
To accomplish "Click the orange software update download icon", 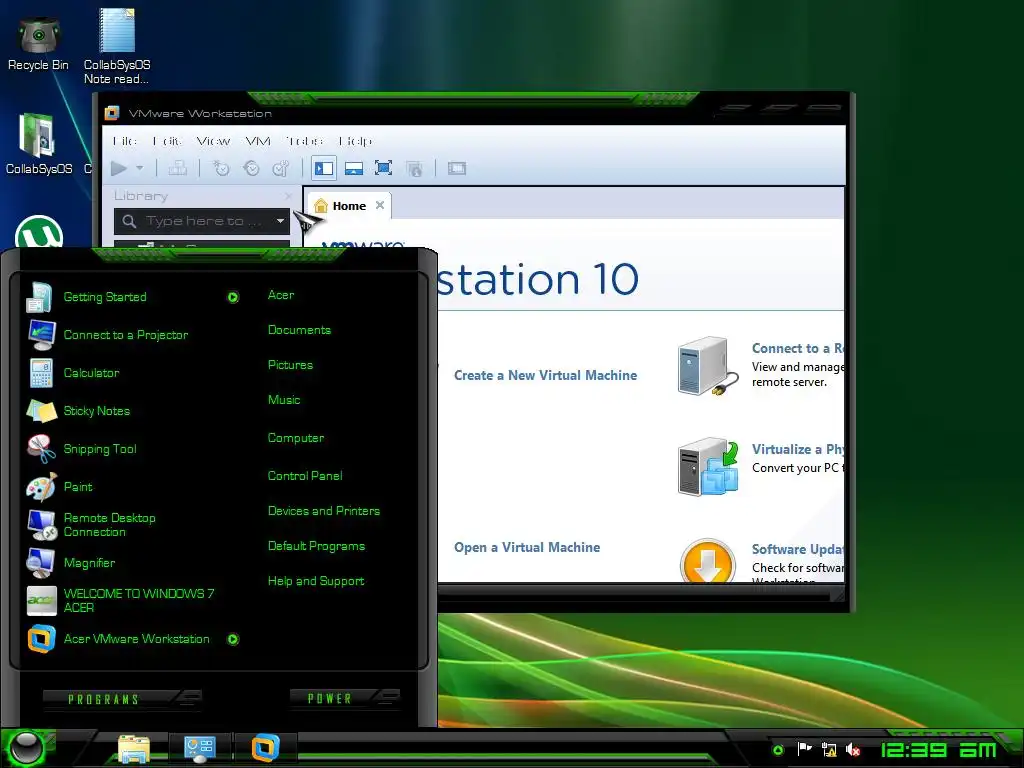I will point(708,561).
